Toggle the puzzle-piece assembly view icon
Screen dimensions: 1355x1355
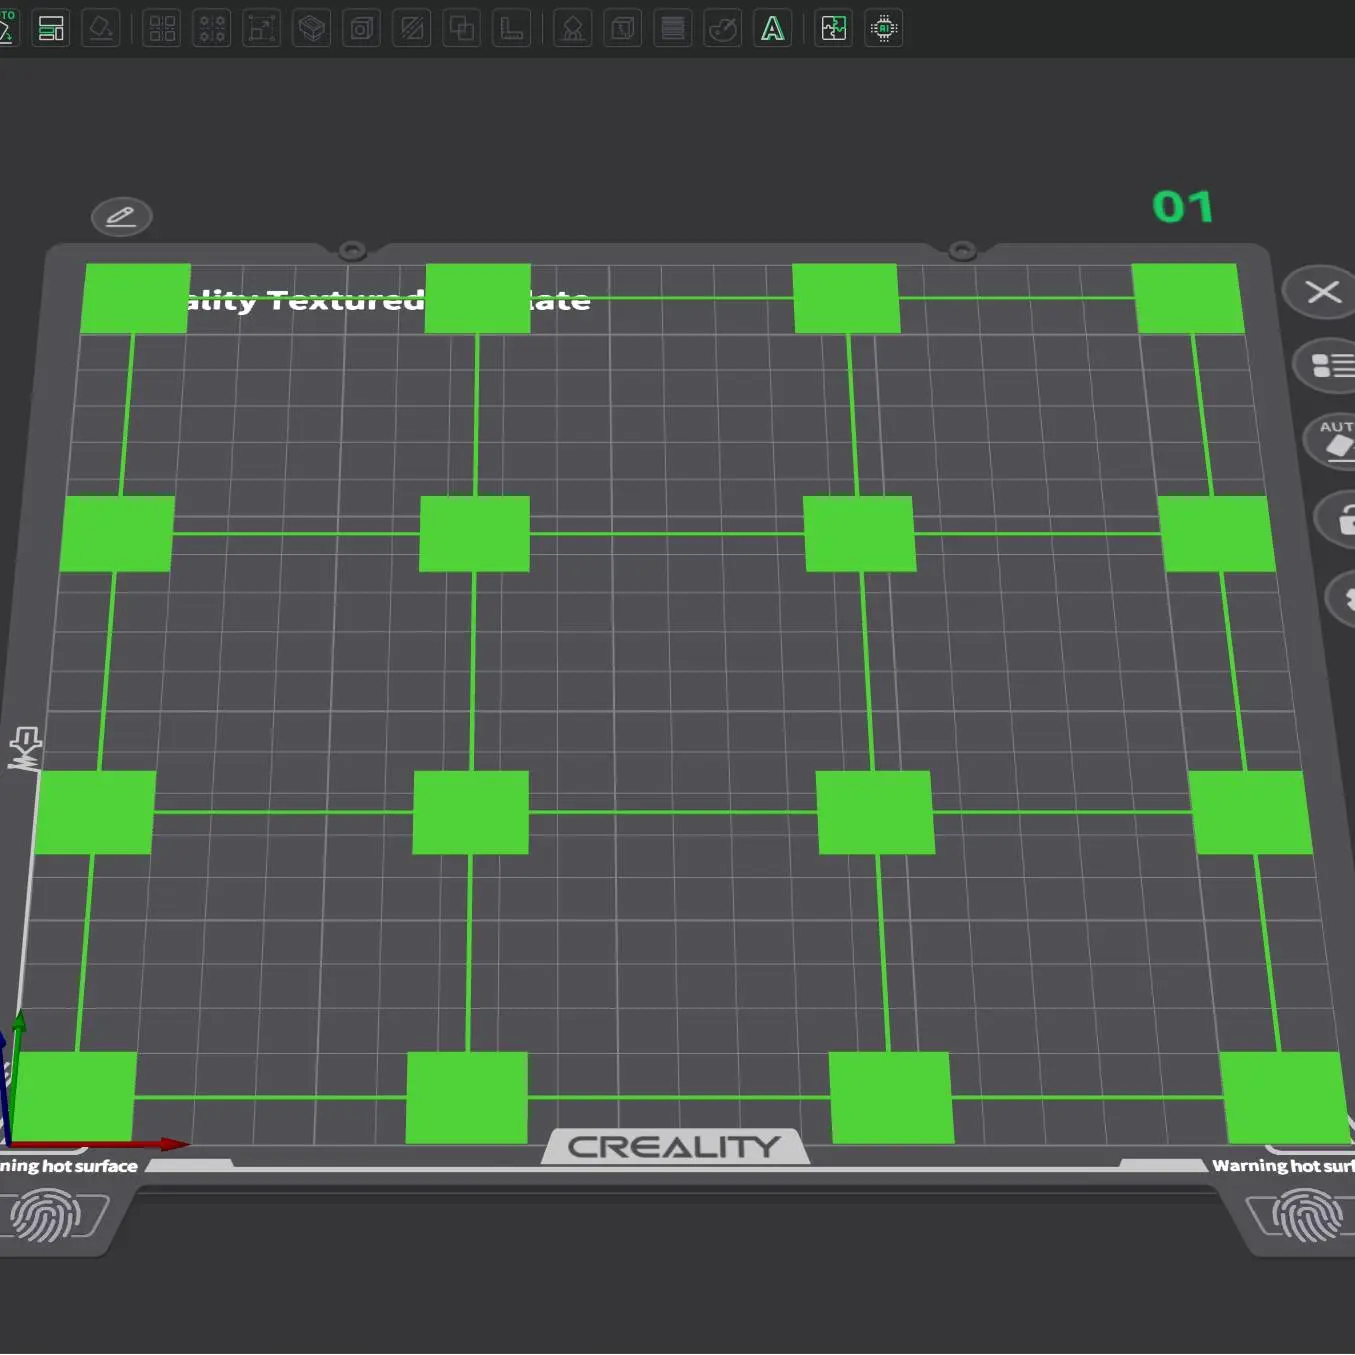834,28
